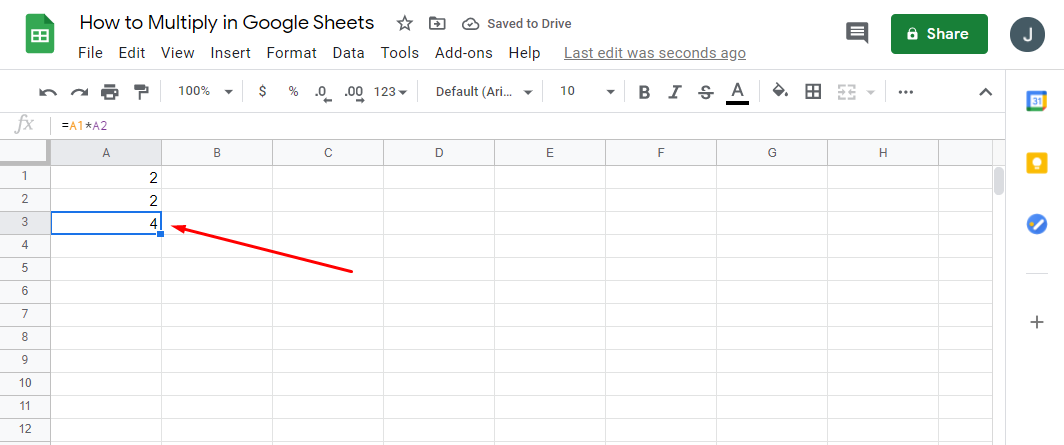Click the print icon

110,92
